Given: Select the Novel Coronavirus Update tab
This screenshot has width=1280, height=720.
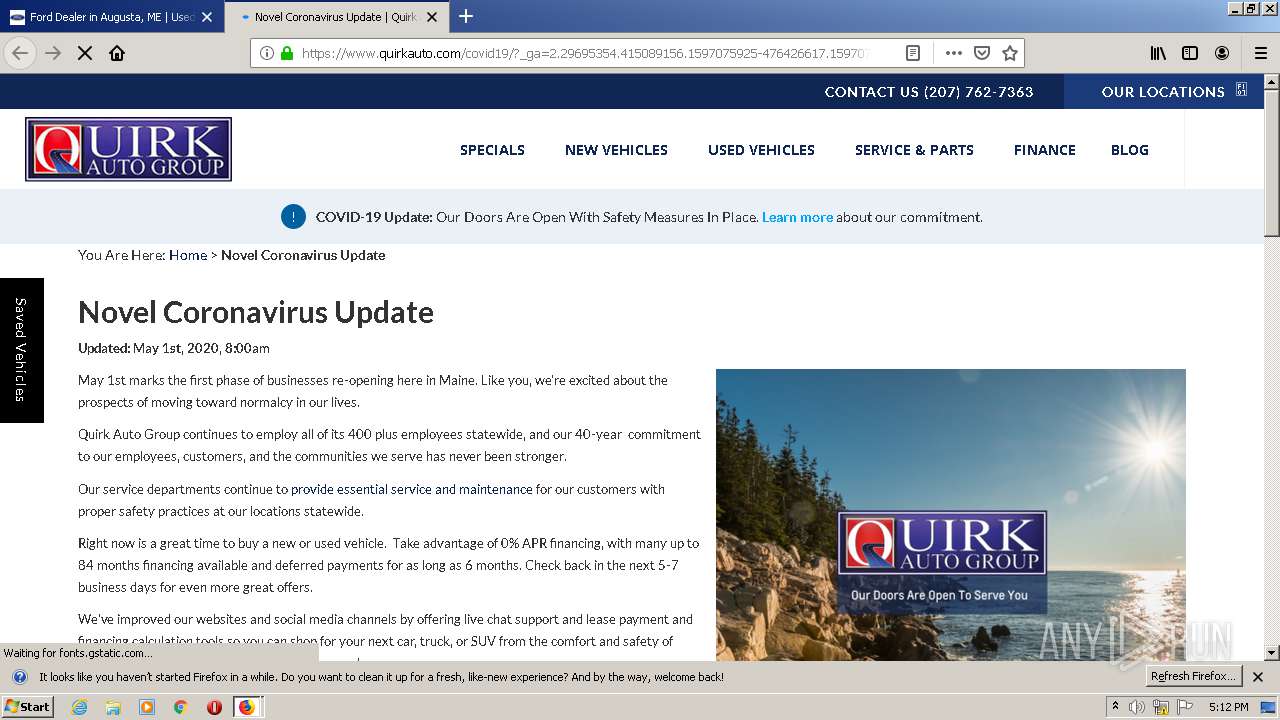Looking at the screenshot, I should (x=337, y=17).
